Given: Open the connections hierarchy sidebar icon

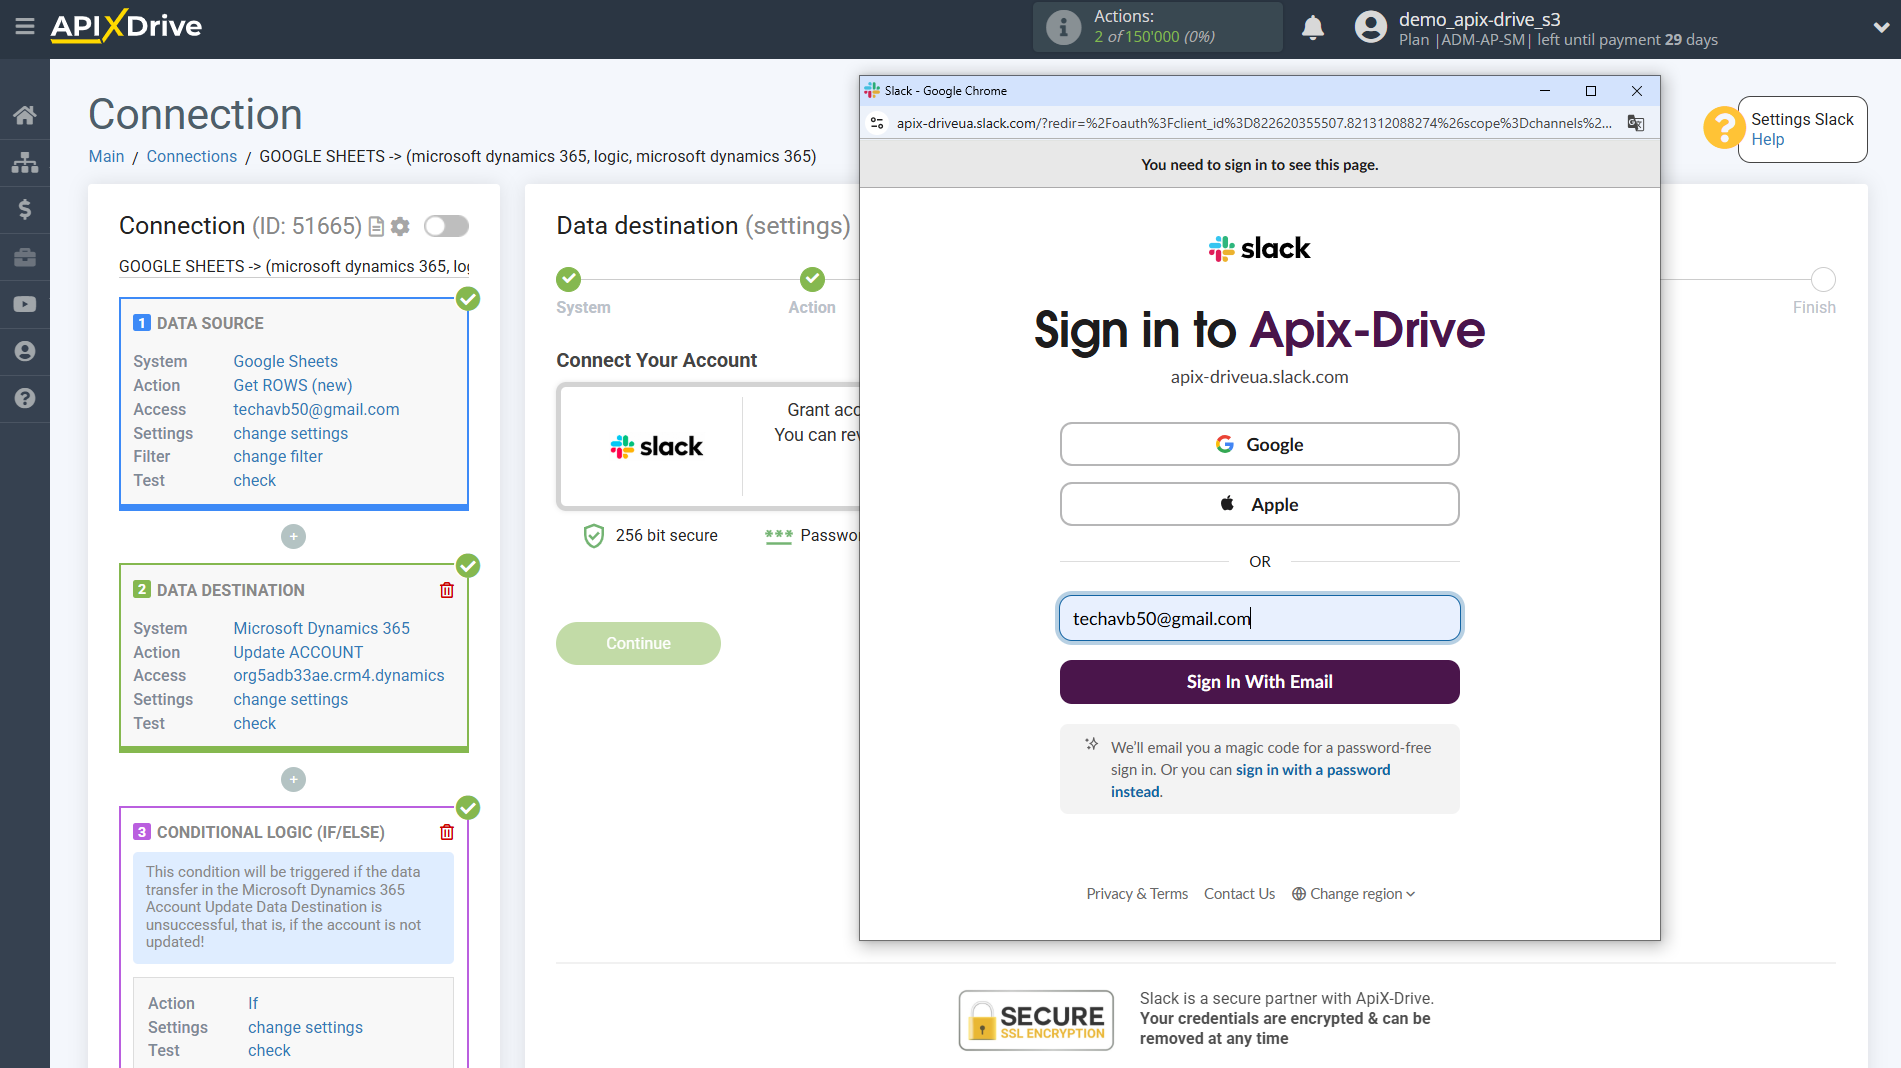Looking at the screenshot, I should [x=25, y=162].
